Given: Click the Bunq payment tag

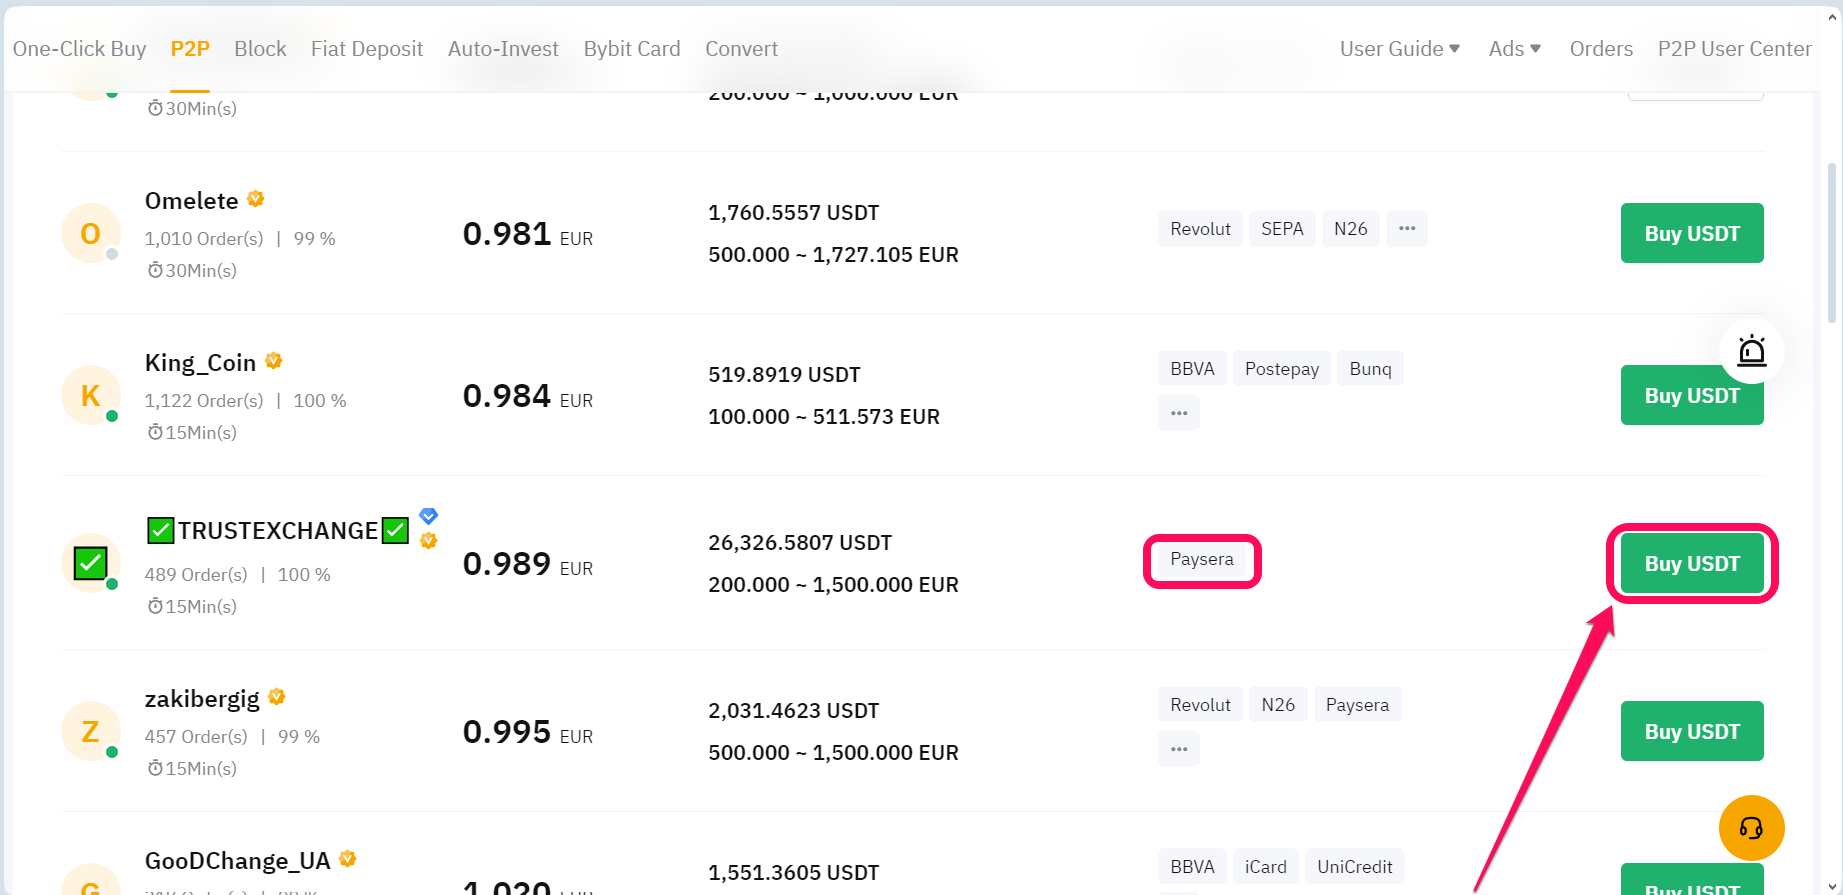Looking at the screenshot, I should click(x=1370, y=368).
